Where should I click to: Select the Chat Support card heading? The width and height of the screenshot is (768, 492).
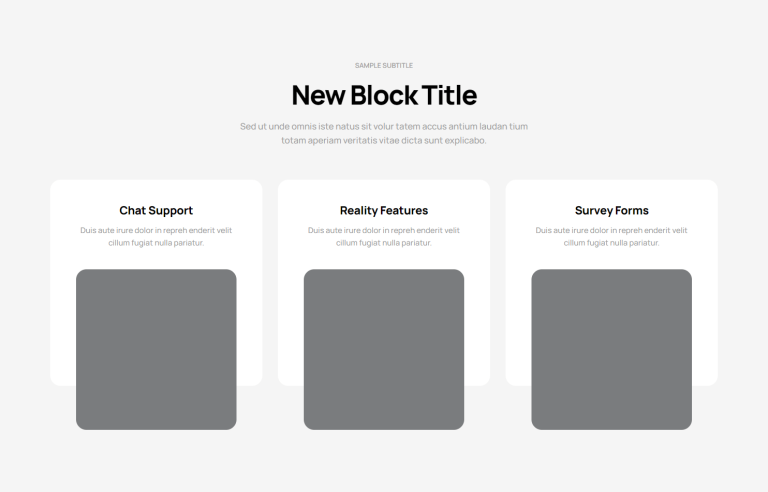156,210
